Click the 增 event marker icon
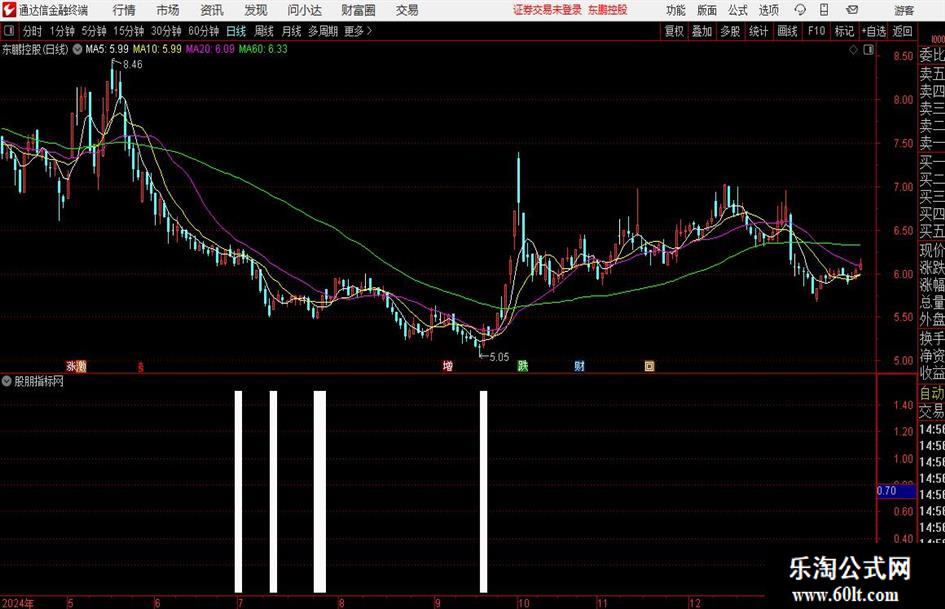 448,366
